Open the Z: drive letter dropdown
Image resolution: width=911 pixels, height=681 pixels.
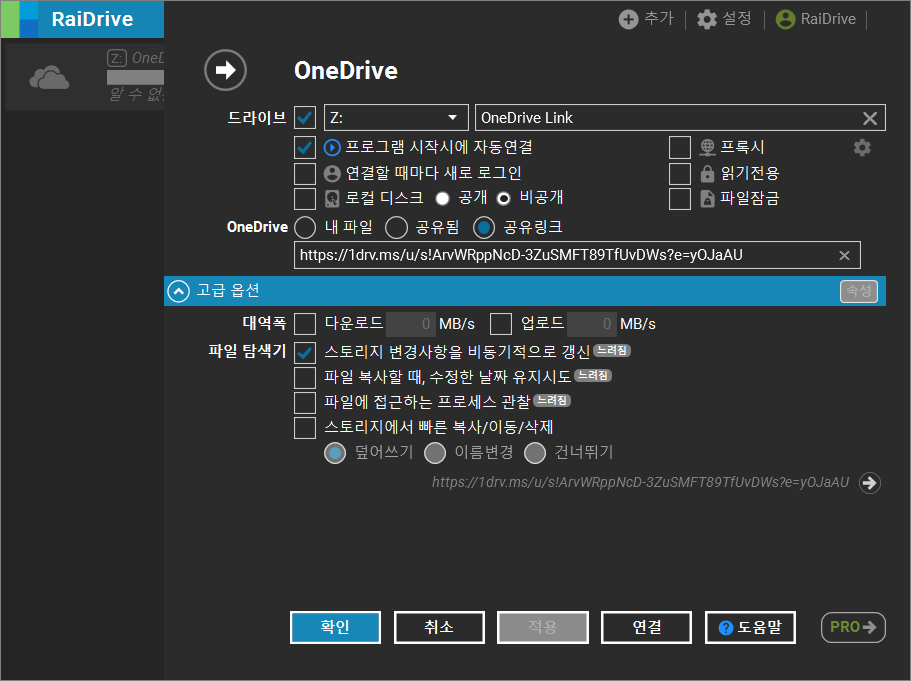point(396,117)
